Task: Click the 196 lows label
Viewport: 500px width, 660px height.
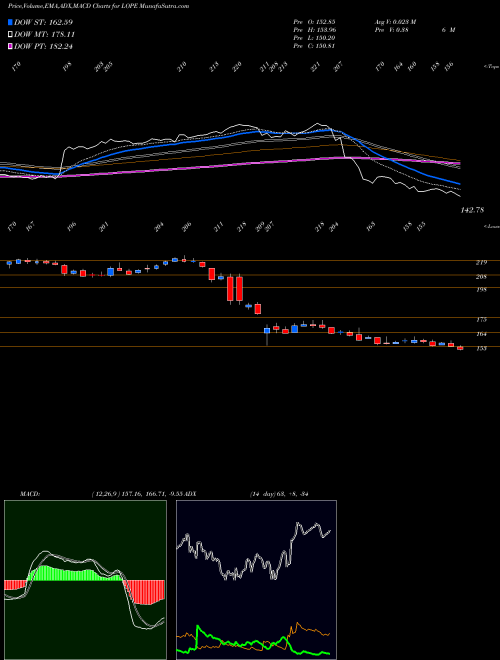Action: click(x=72, y=226)
